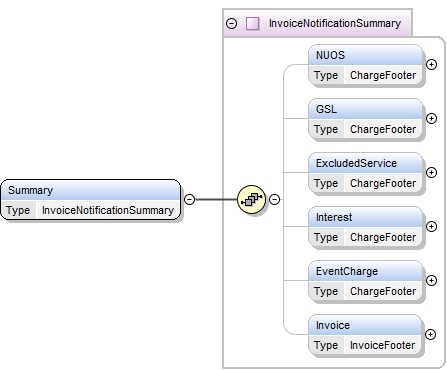447x370 pixels.
Task: Select the Interest element name
Action: pyautogui.click(x=334, y=217)
